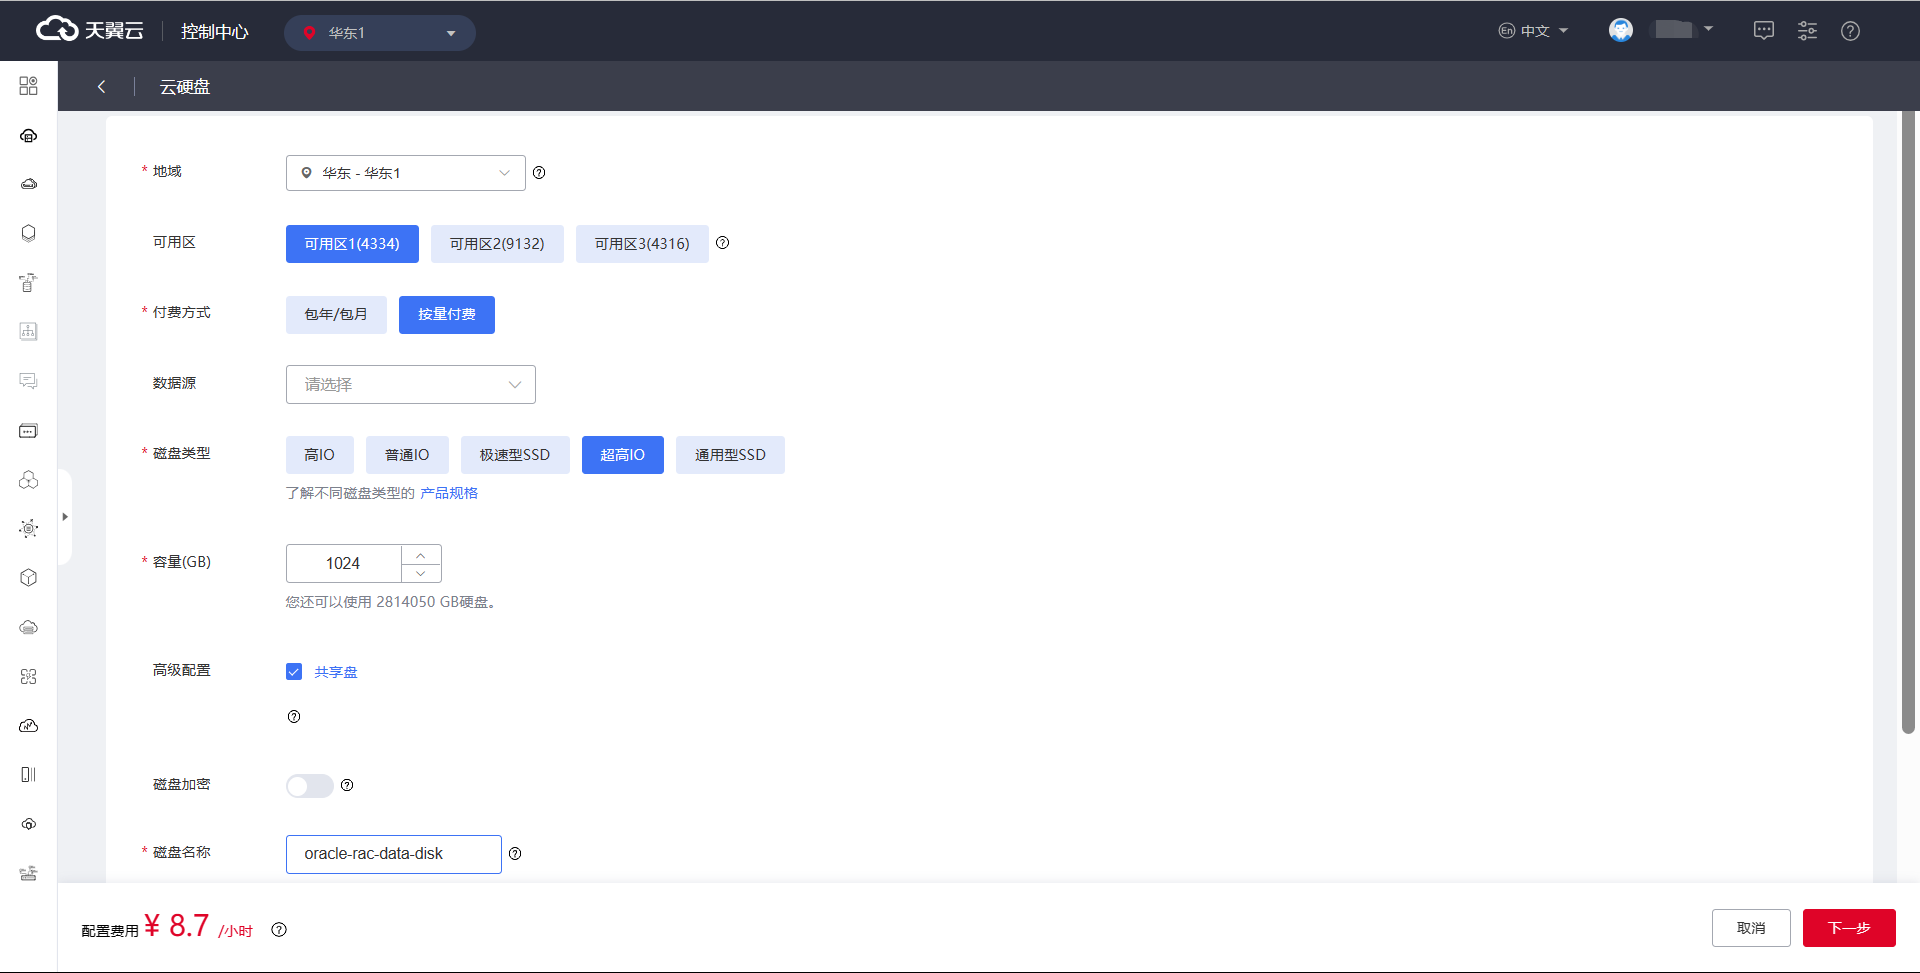1920x973 pixels.
Task: Click the 云硬盘 page title
Action: click(x=185, y=87)
